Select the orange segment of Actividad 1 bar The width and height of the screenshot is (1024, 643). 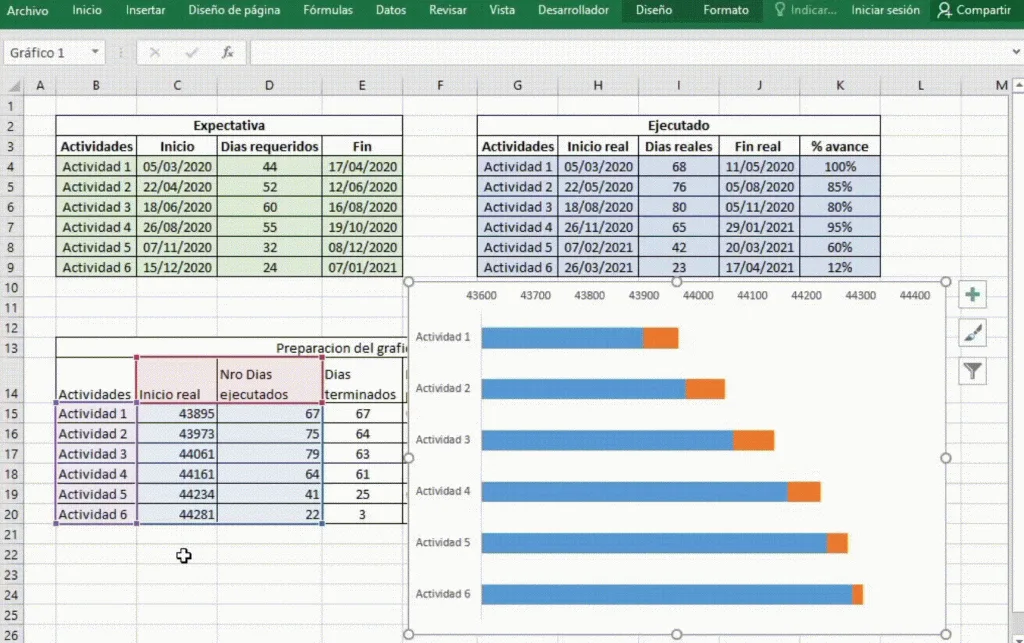661,337
